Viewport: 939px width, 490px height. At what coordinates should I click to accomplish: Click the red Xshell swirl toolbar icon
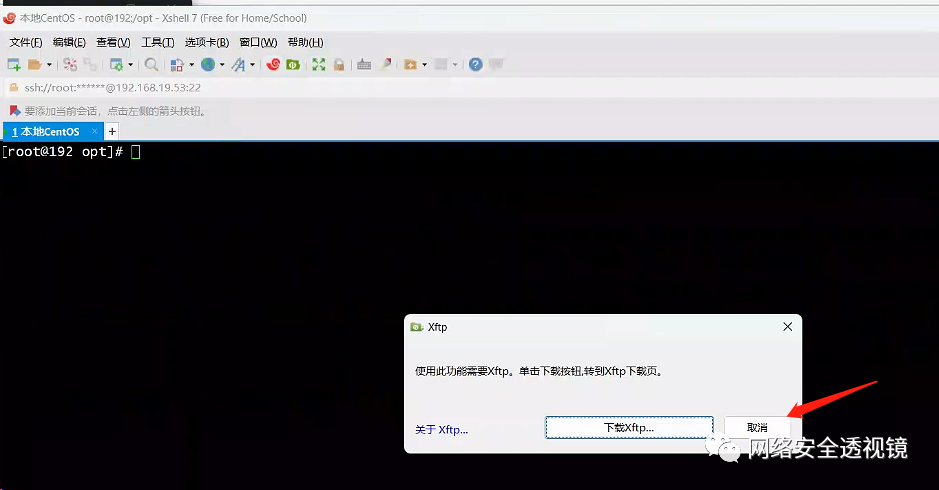click(x=273, y=64)
